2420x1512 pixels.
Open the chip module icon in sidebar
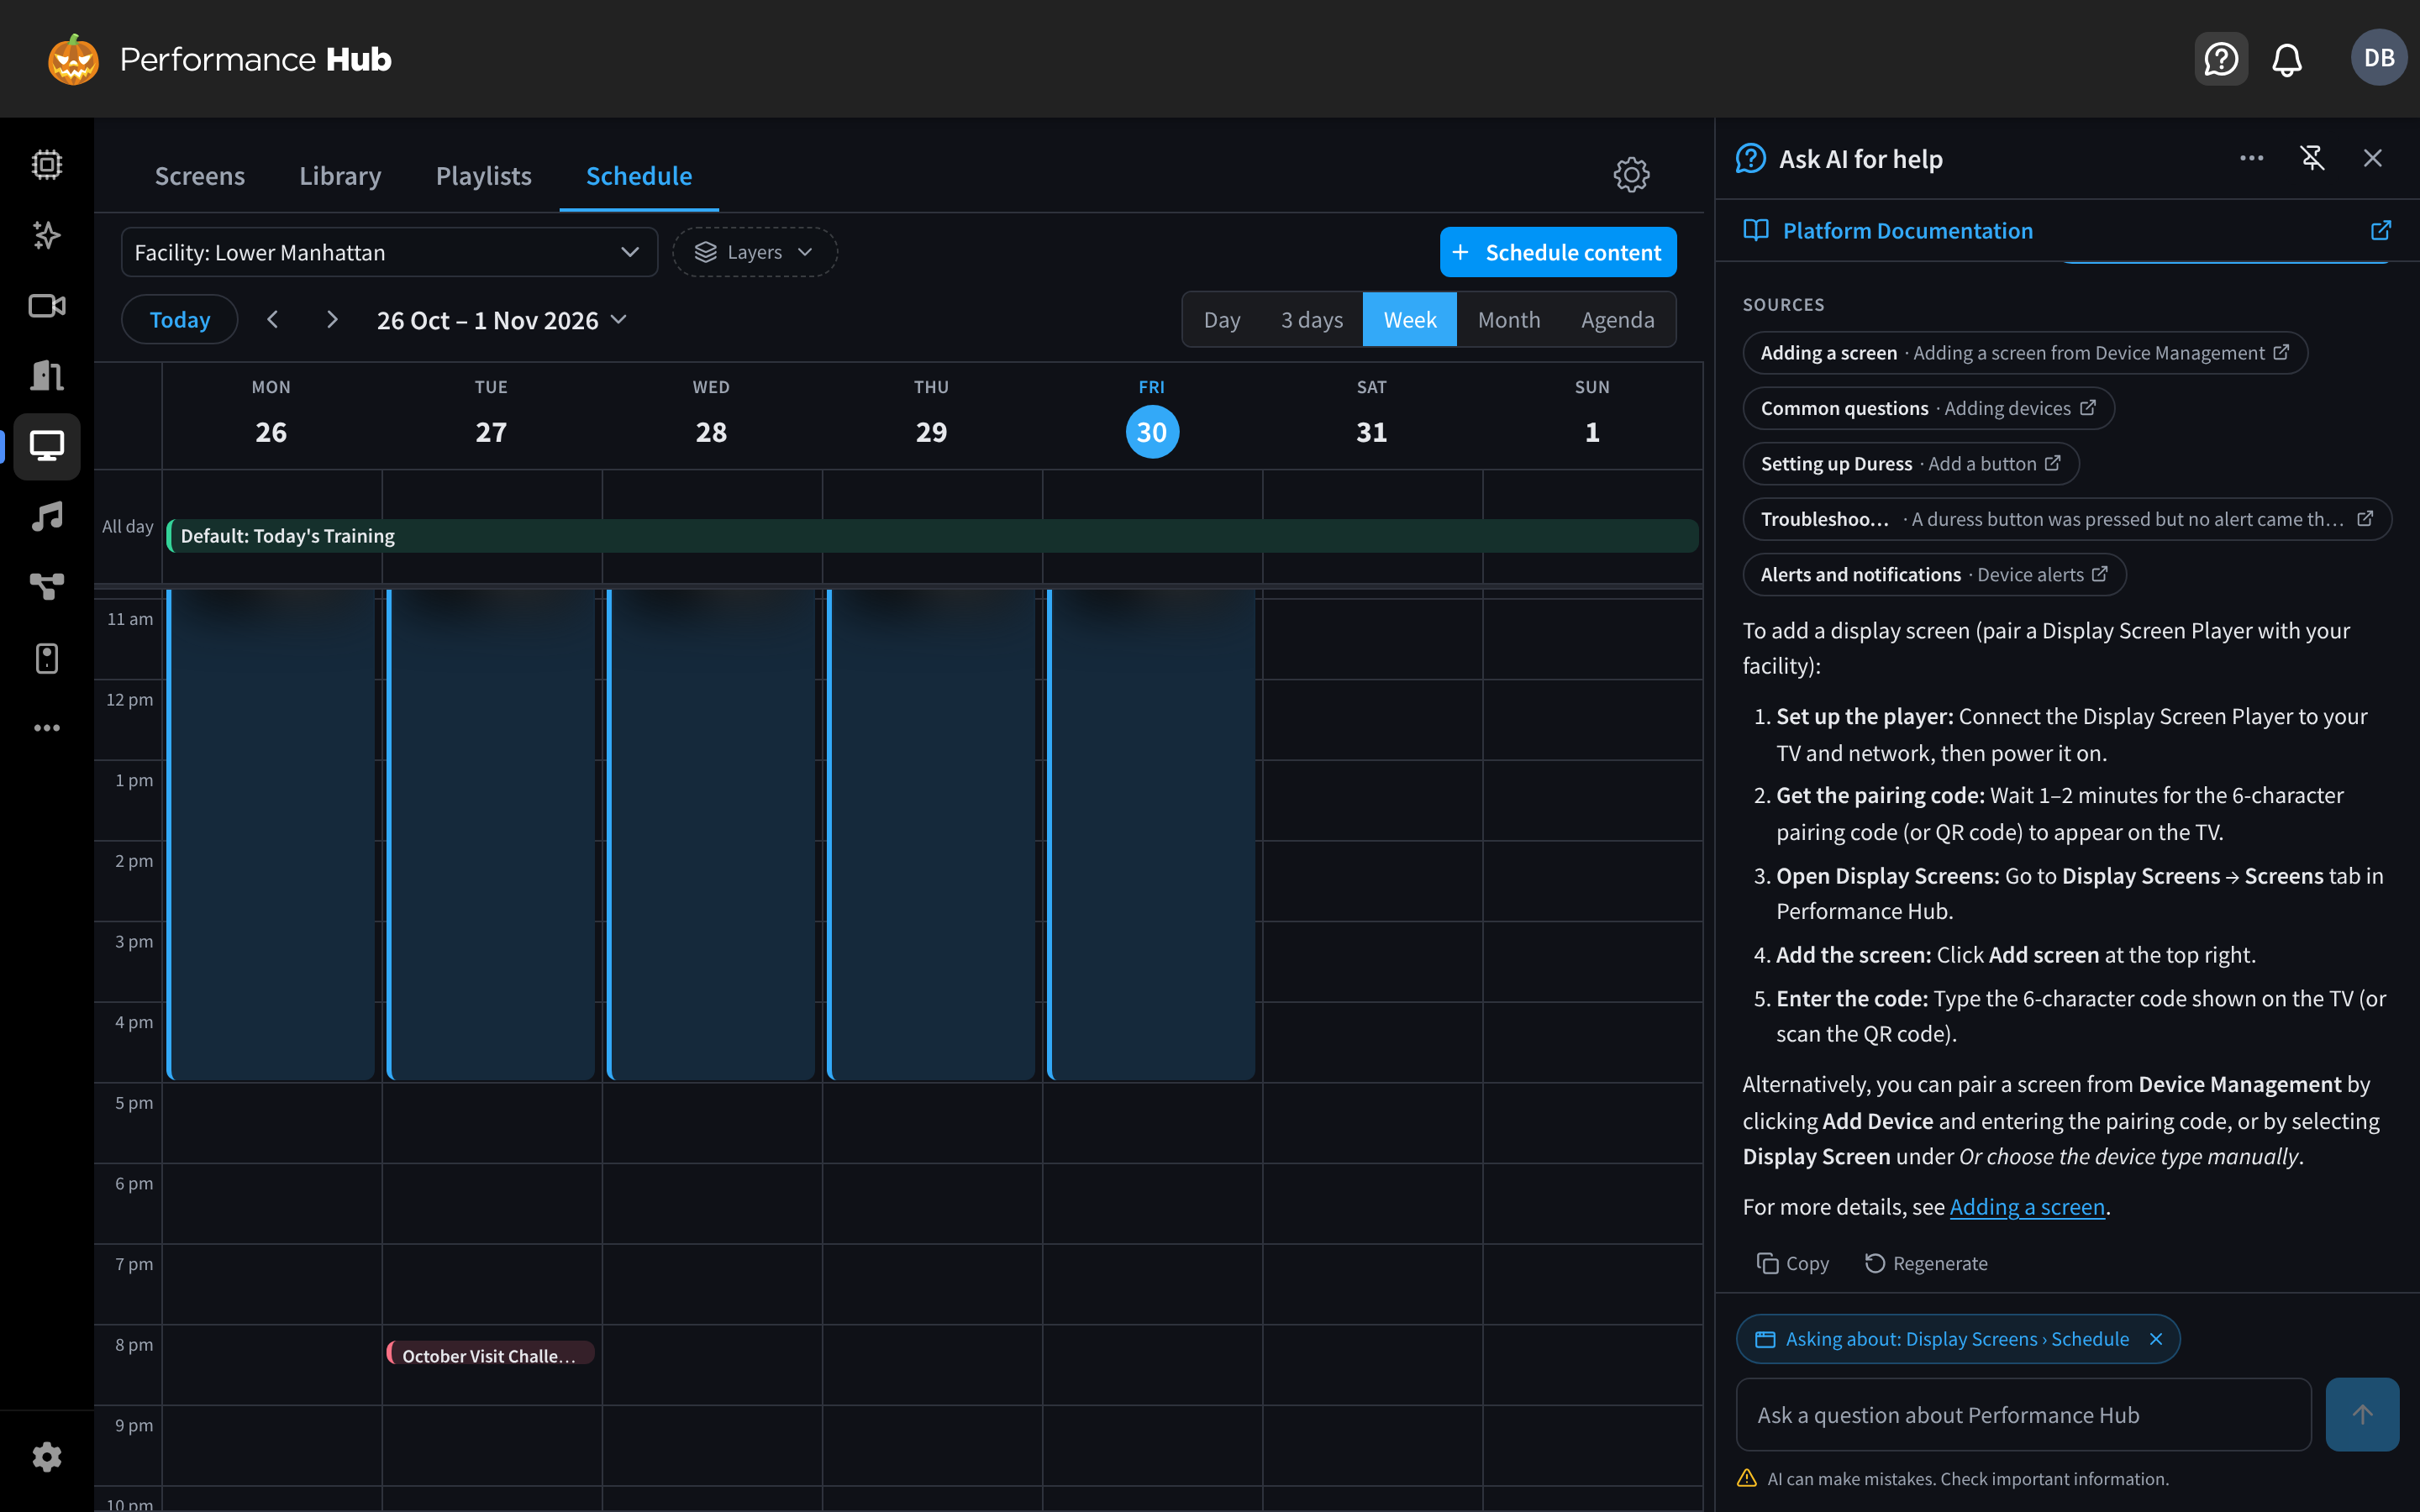click(x=46, y=164)
